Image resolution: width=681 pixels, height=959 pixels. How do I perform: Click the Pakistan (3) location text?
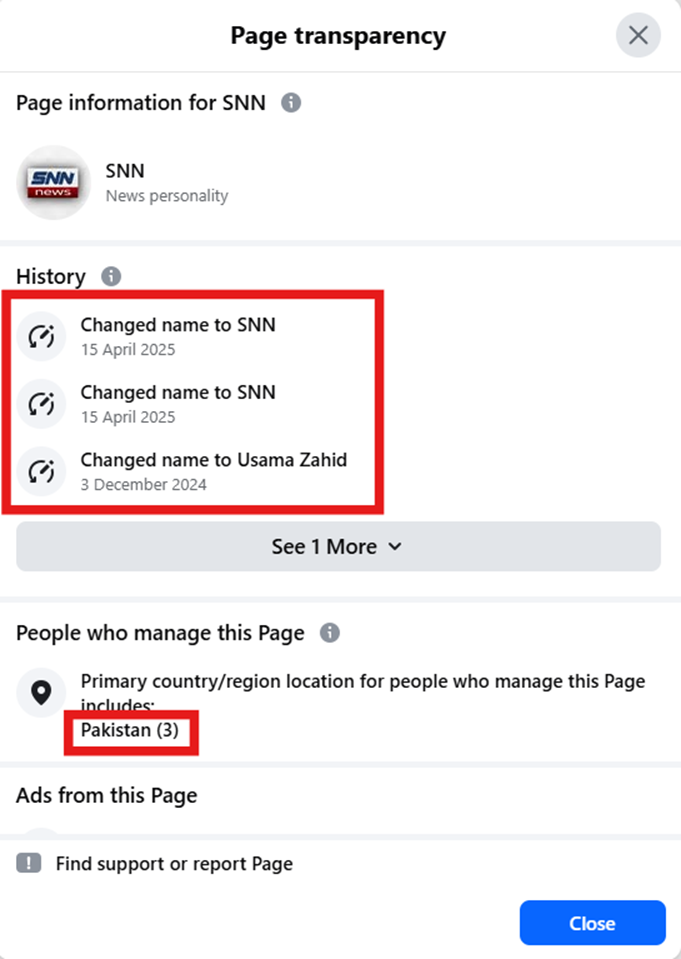pos(130,730)
